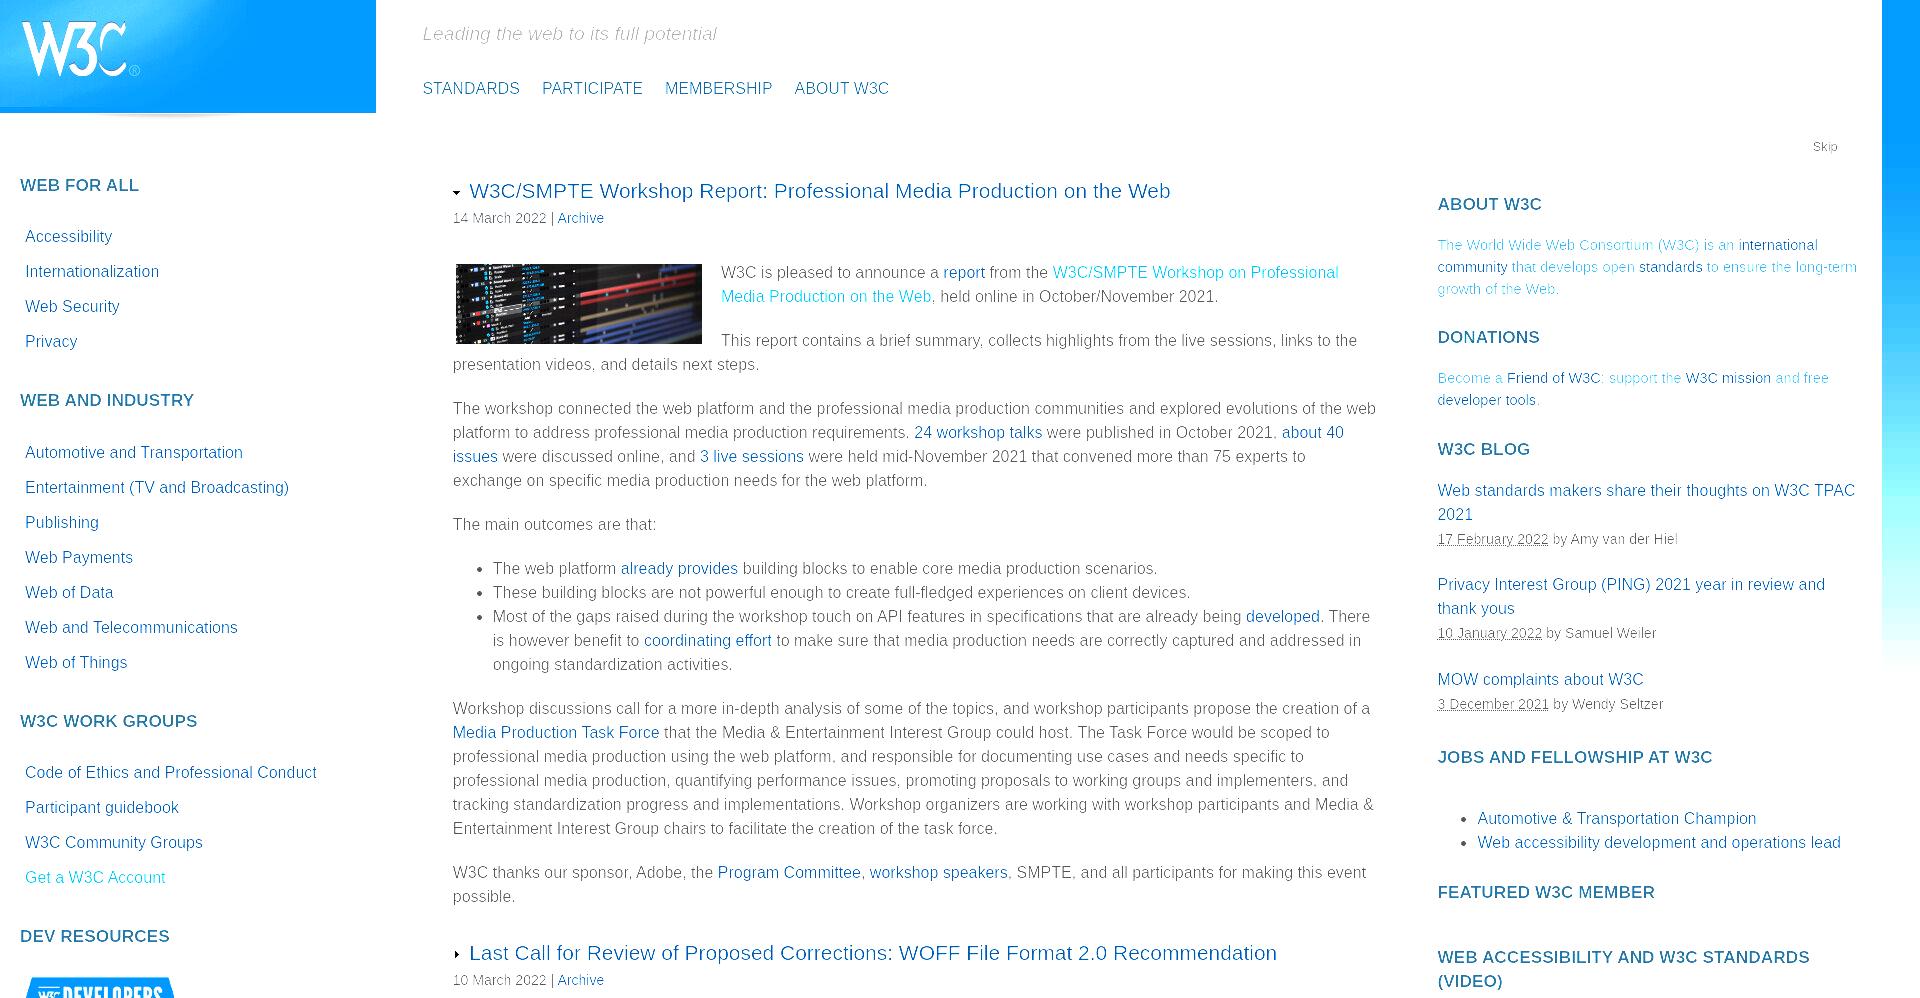Screen dimensions: 1920x998
Task: Click the media production workshop thumbnail
Action: coord(579,304)
